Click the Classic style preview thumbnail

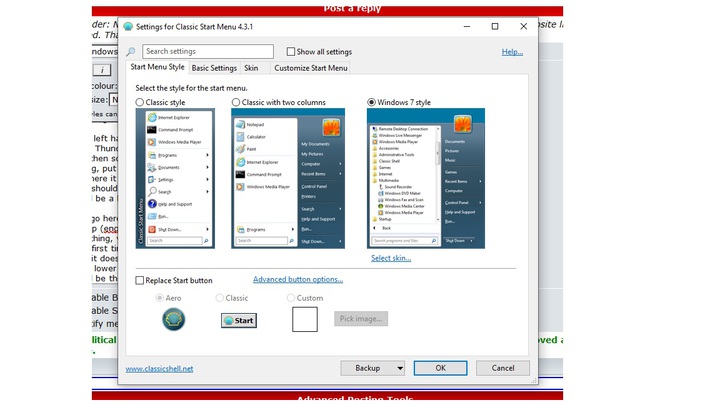pyautogui.click(x=175, y=179)
